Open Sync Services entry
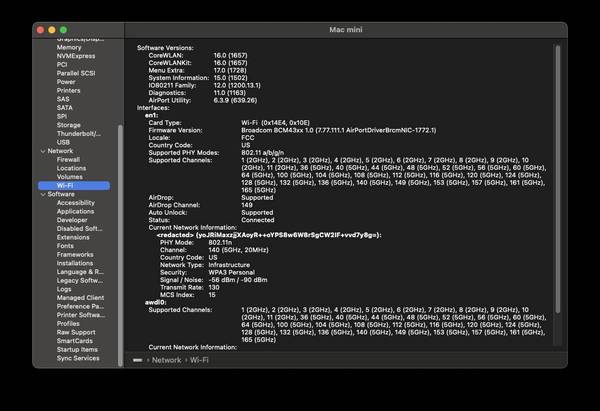Viewport: 600px width, 411px height. (x=78, y=358)
